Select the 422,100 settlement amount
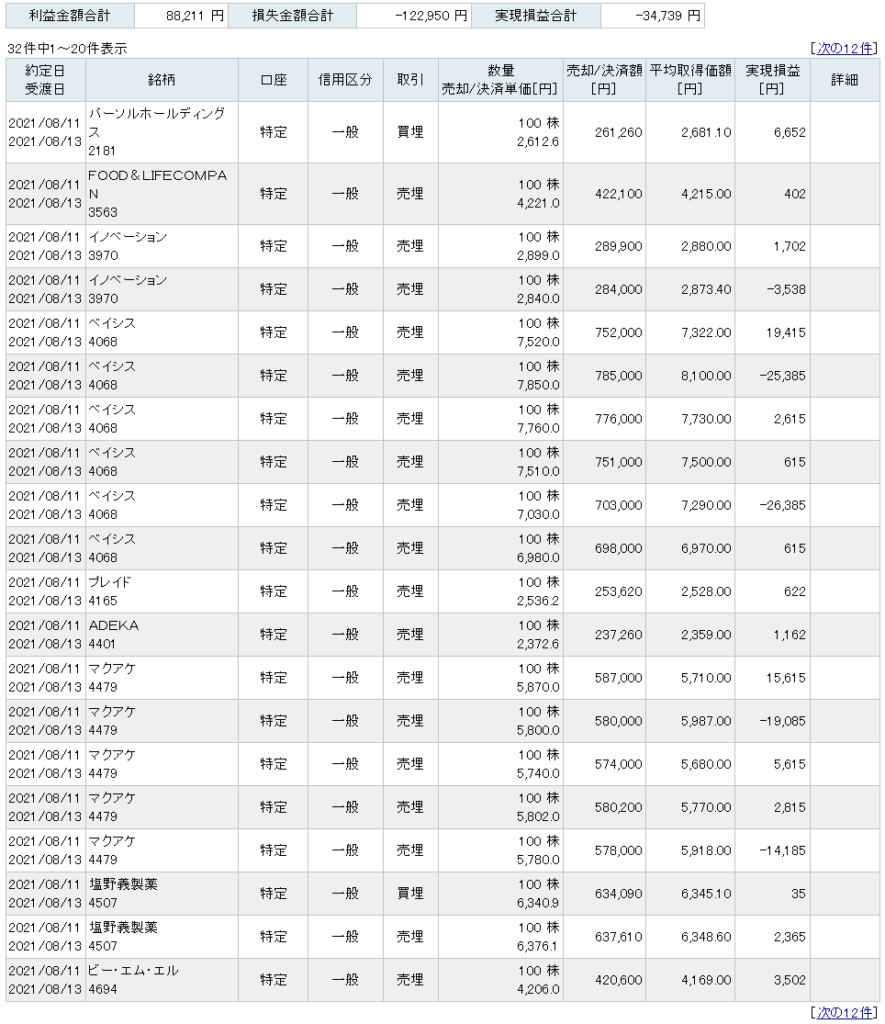 click(x=619, y=194)
